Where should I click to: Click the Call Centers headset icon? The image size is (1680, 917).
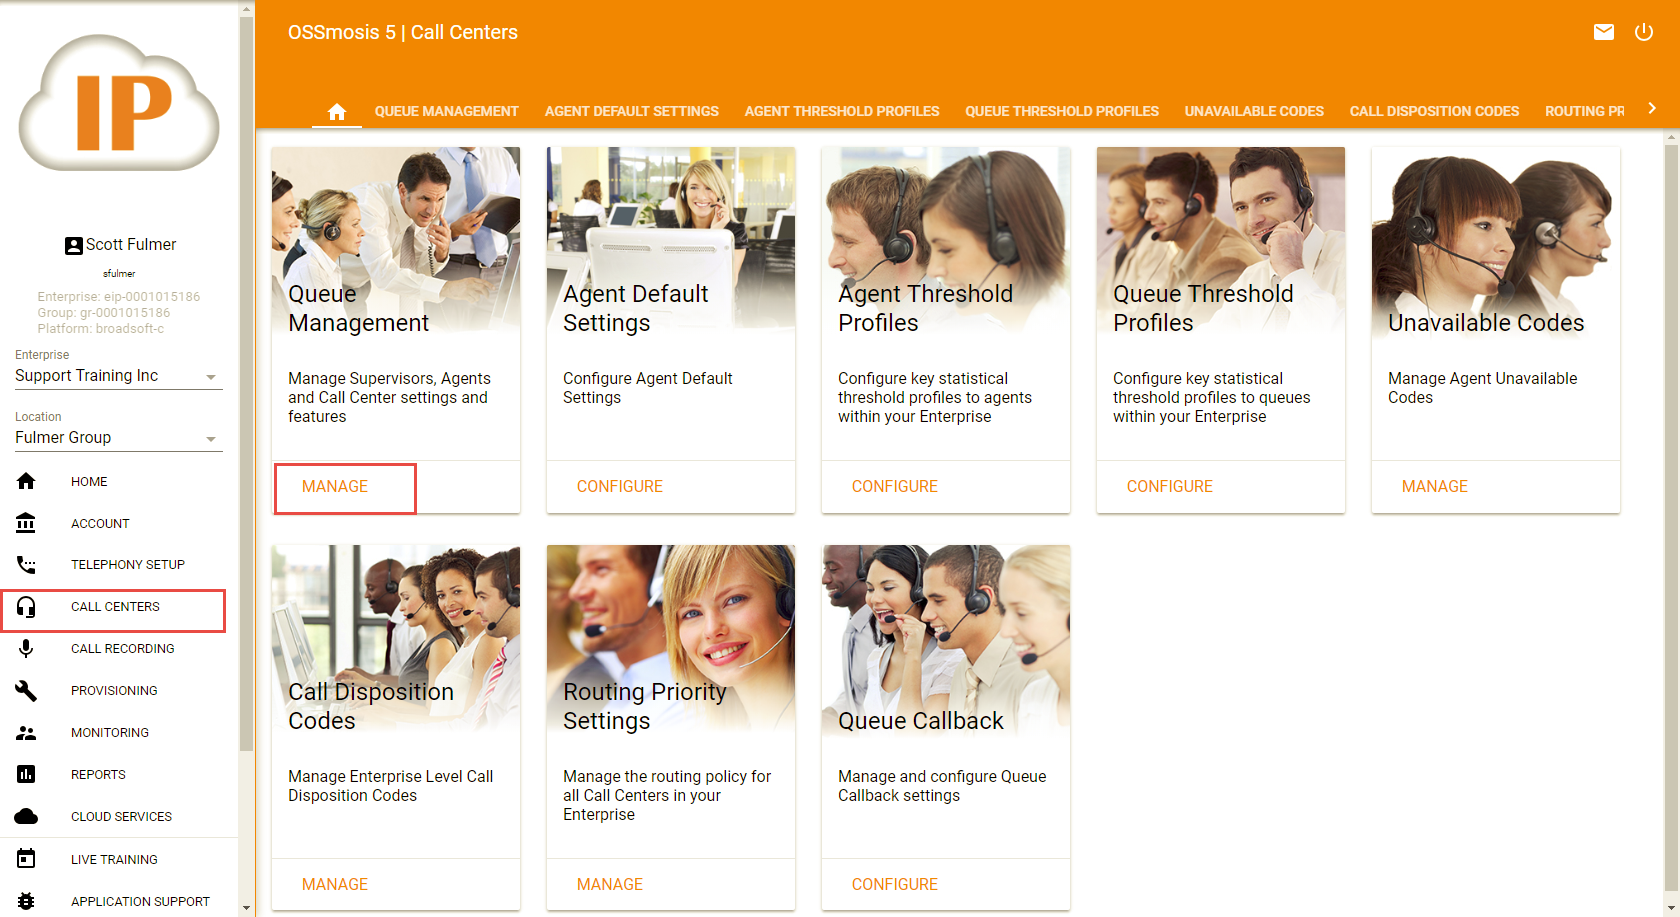pyautogui.click(x=26, y=607)
